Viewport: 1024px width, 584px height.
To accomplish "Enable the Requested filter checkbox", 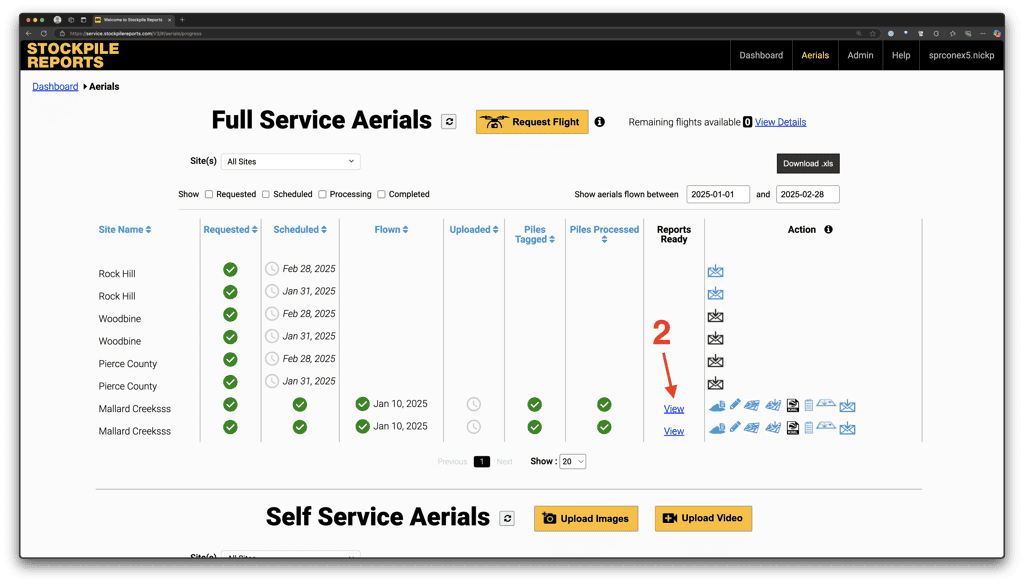I will (x=209, y=194).
